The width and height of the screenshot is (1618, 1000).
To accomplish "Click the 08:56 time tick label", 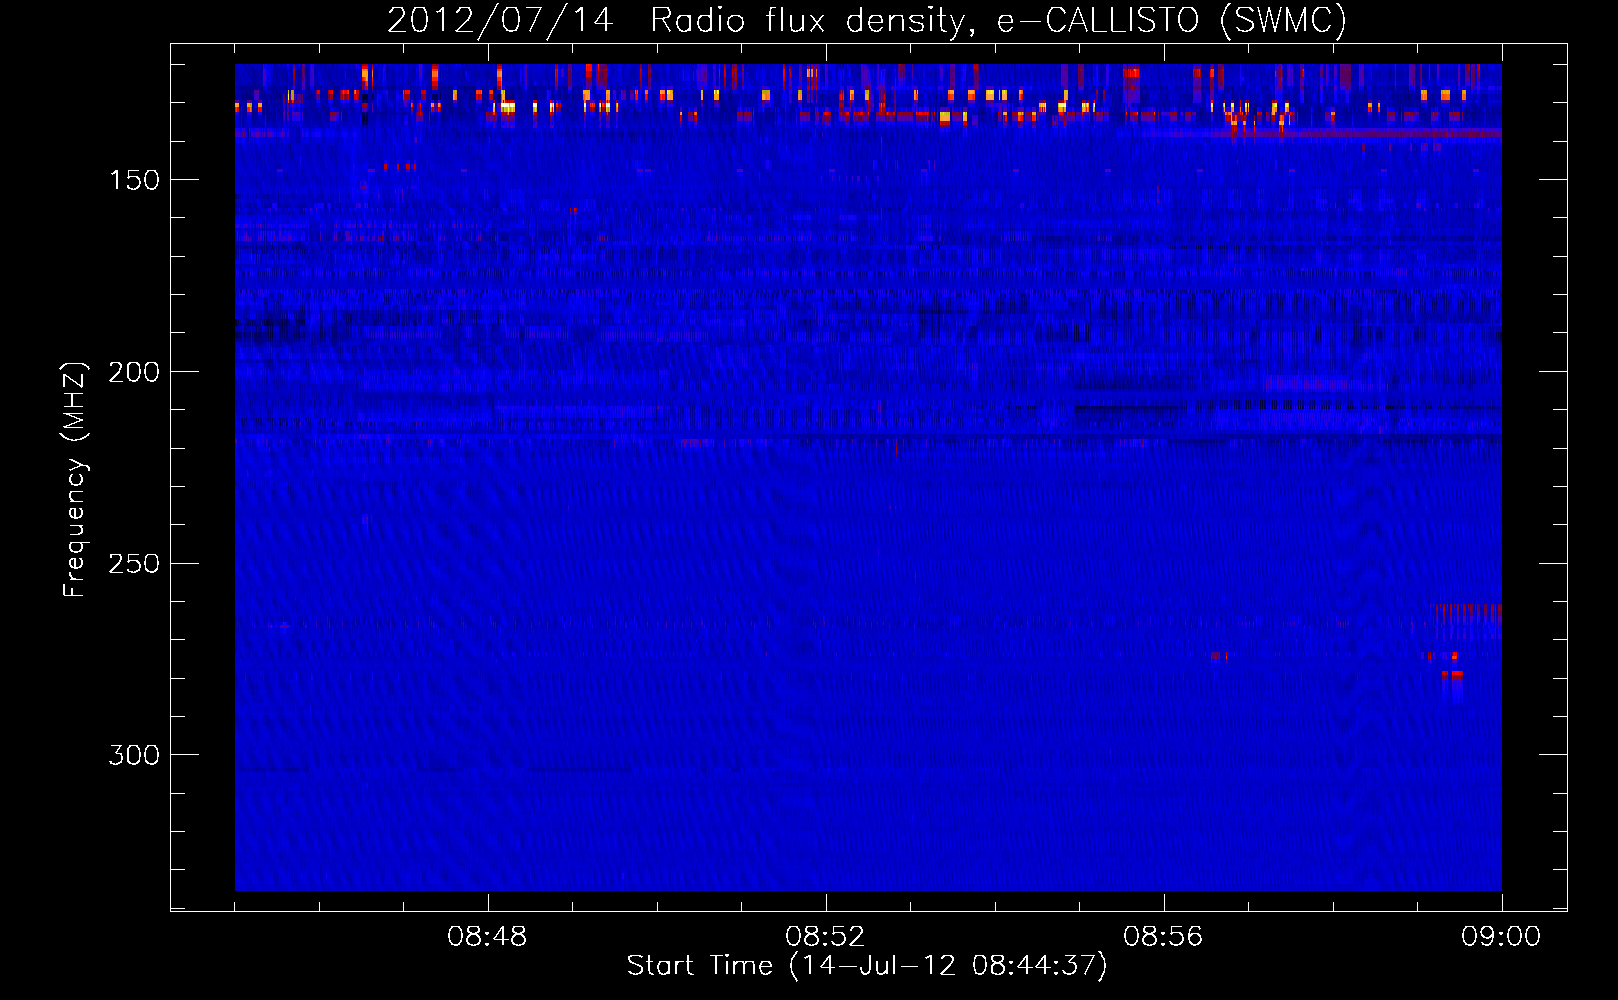I will tap(1163, 937).
